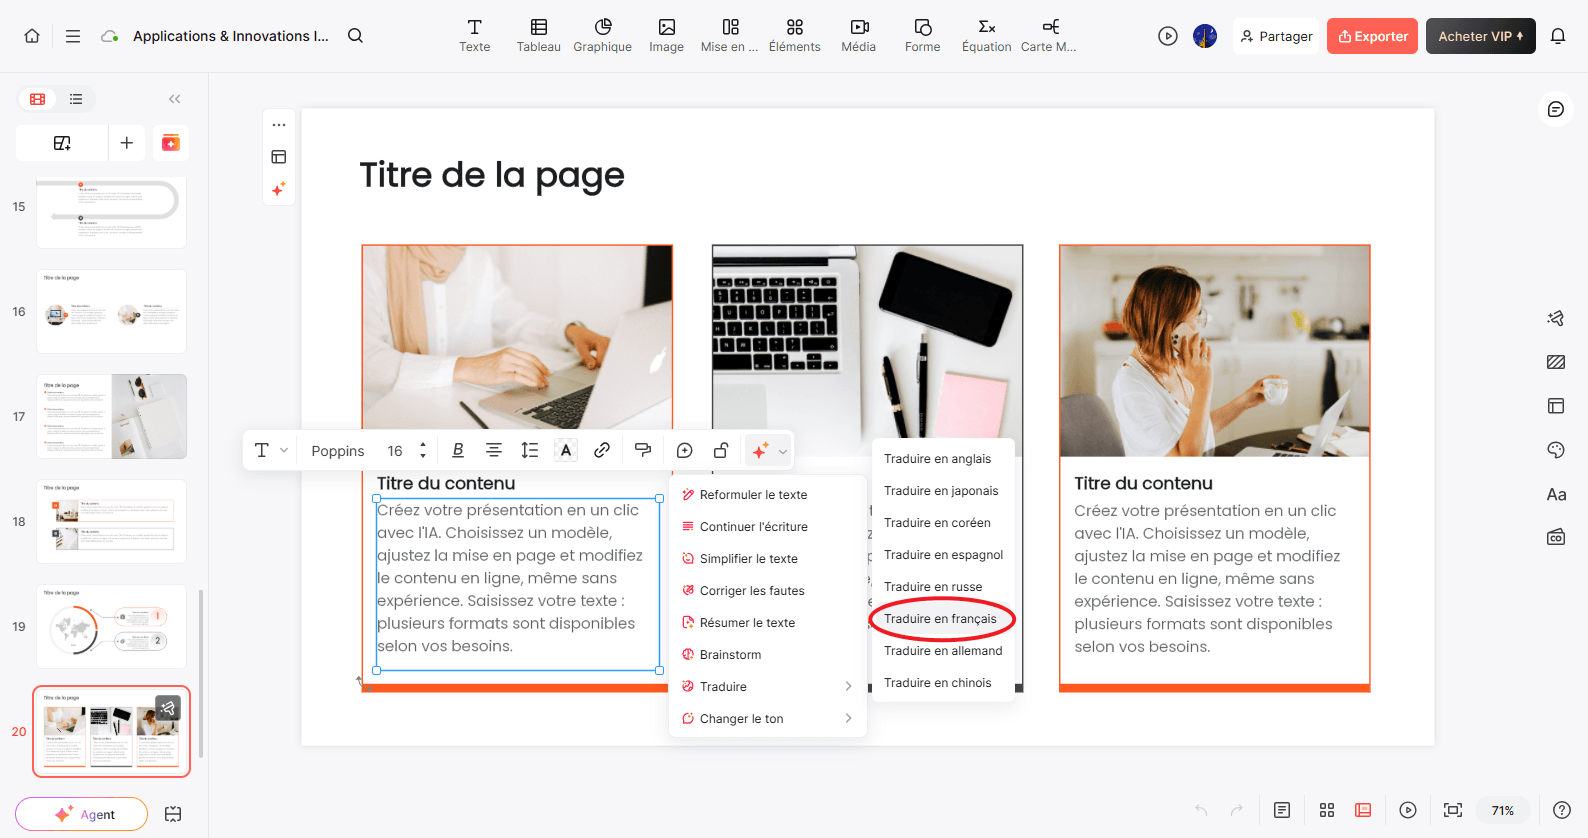Open the text style T dropdown
This screenshot has height=838, width=1588.
click(271, 451)
